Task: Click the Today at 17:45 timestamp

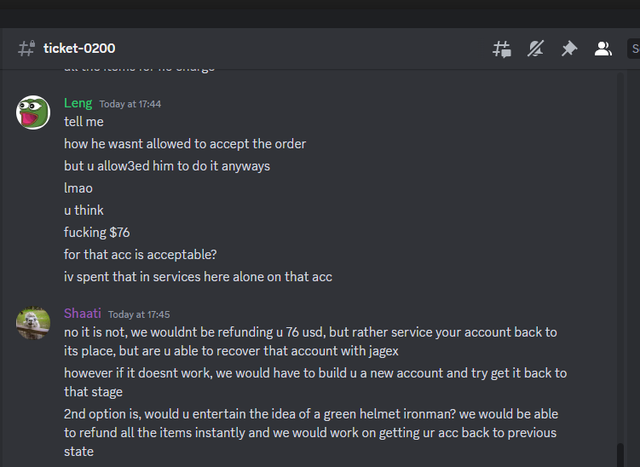Action: (x=139, y=315)
